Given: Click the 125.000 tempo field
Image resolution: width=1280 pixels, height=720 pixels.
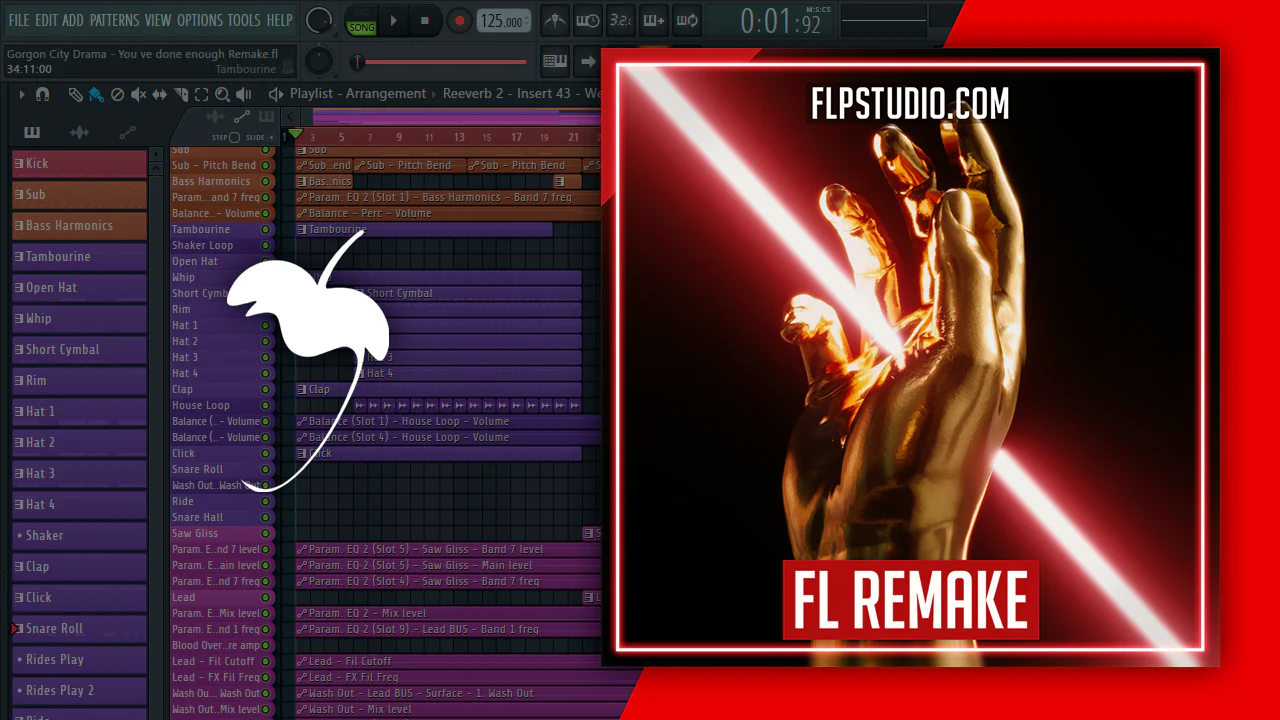Looking at the screenshot, I should (504, 21).
